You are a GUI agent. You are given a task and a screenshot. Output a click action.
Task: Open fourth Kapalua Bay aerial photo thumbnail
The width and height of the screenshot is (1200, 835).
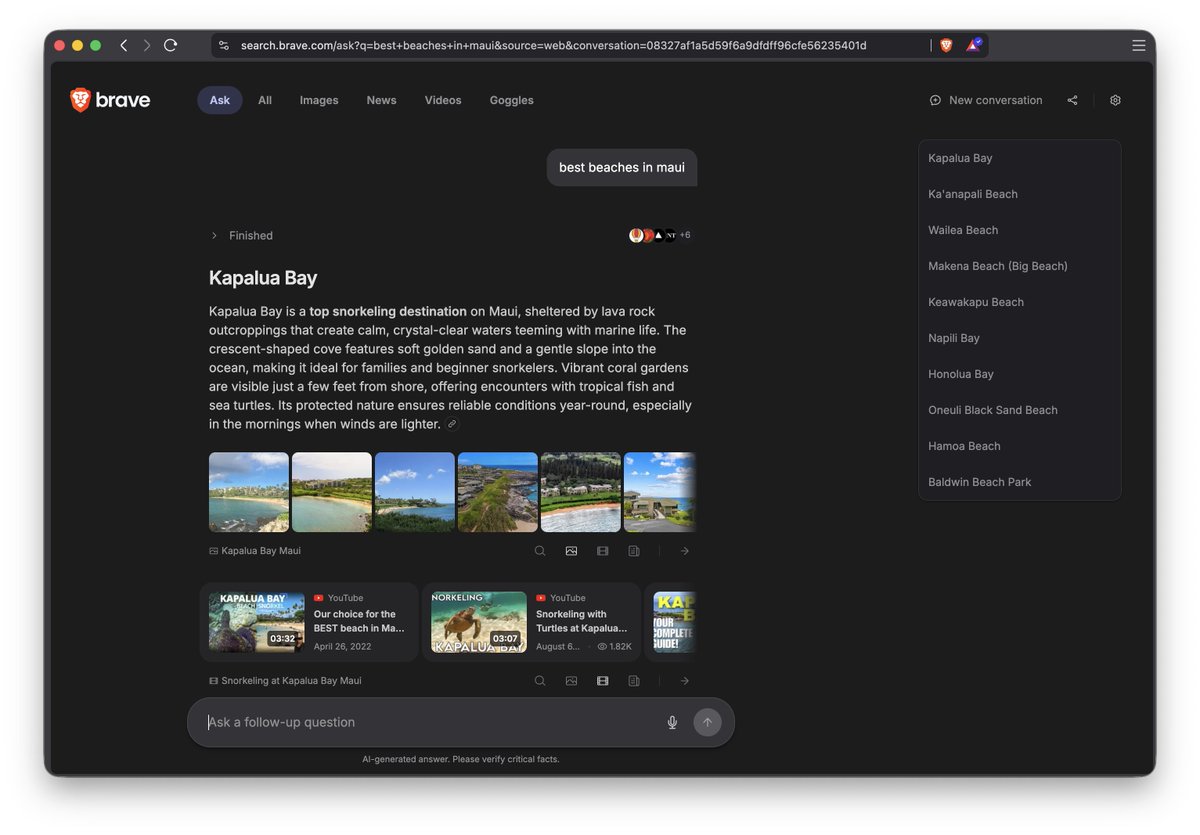pyautogui.click(x=498, y=492)
